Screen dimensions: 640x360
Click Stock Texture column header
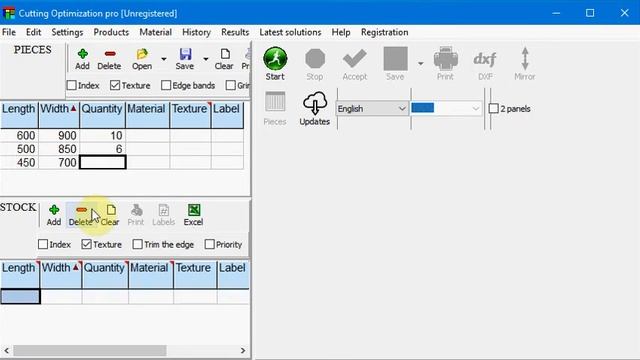pyautogui.click(x=195, y=274)
